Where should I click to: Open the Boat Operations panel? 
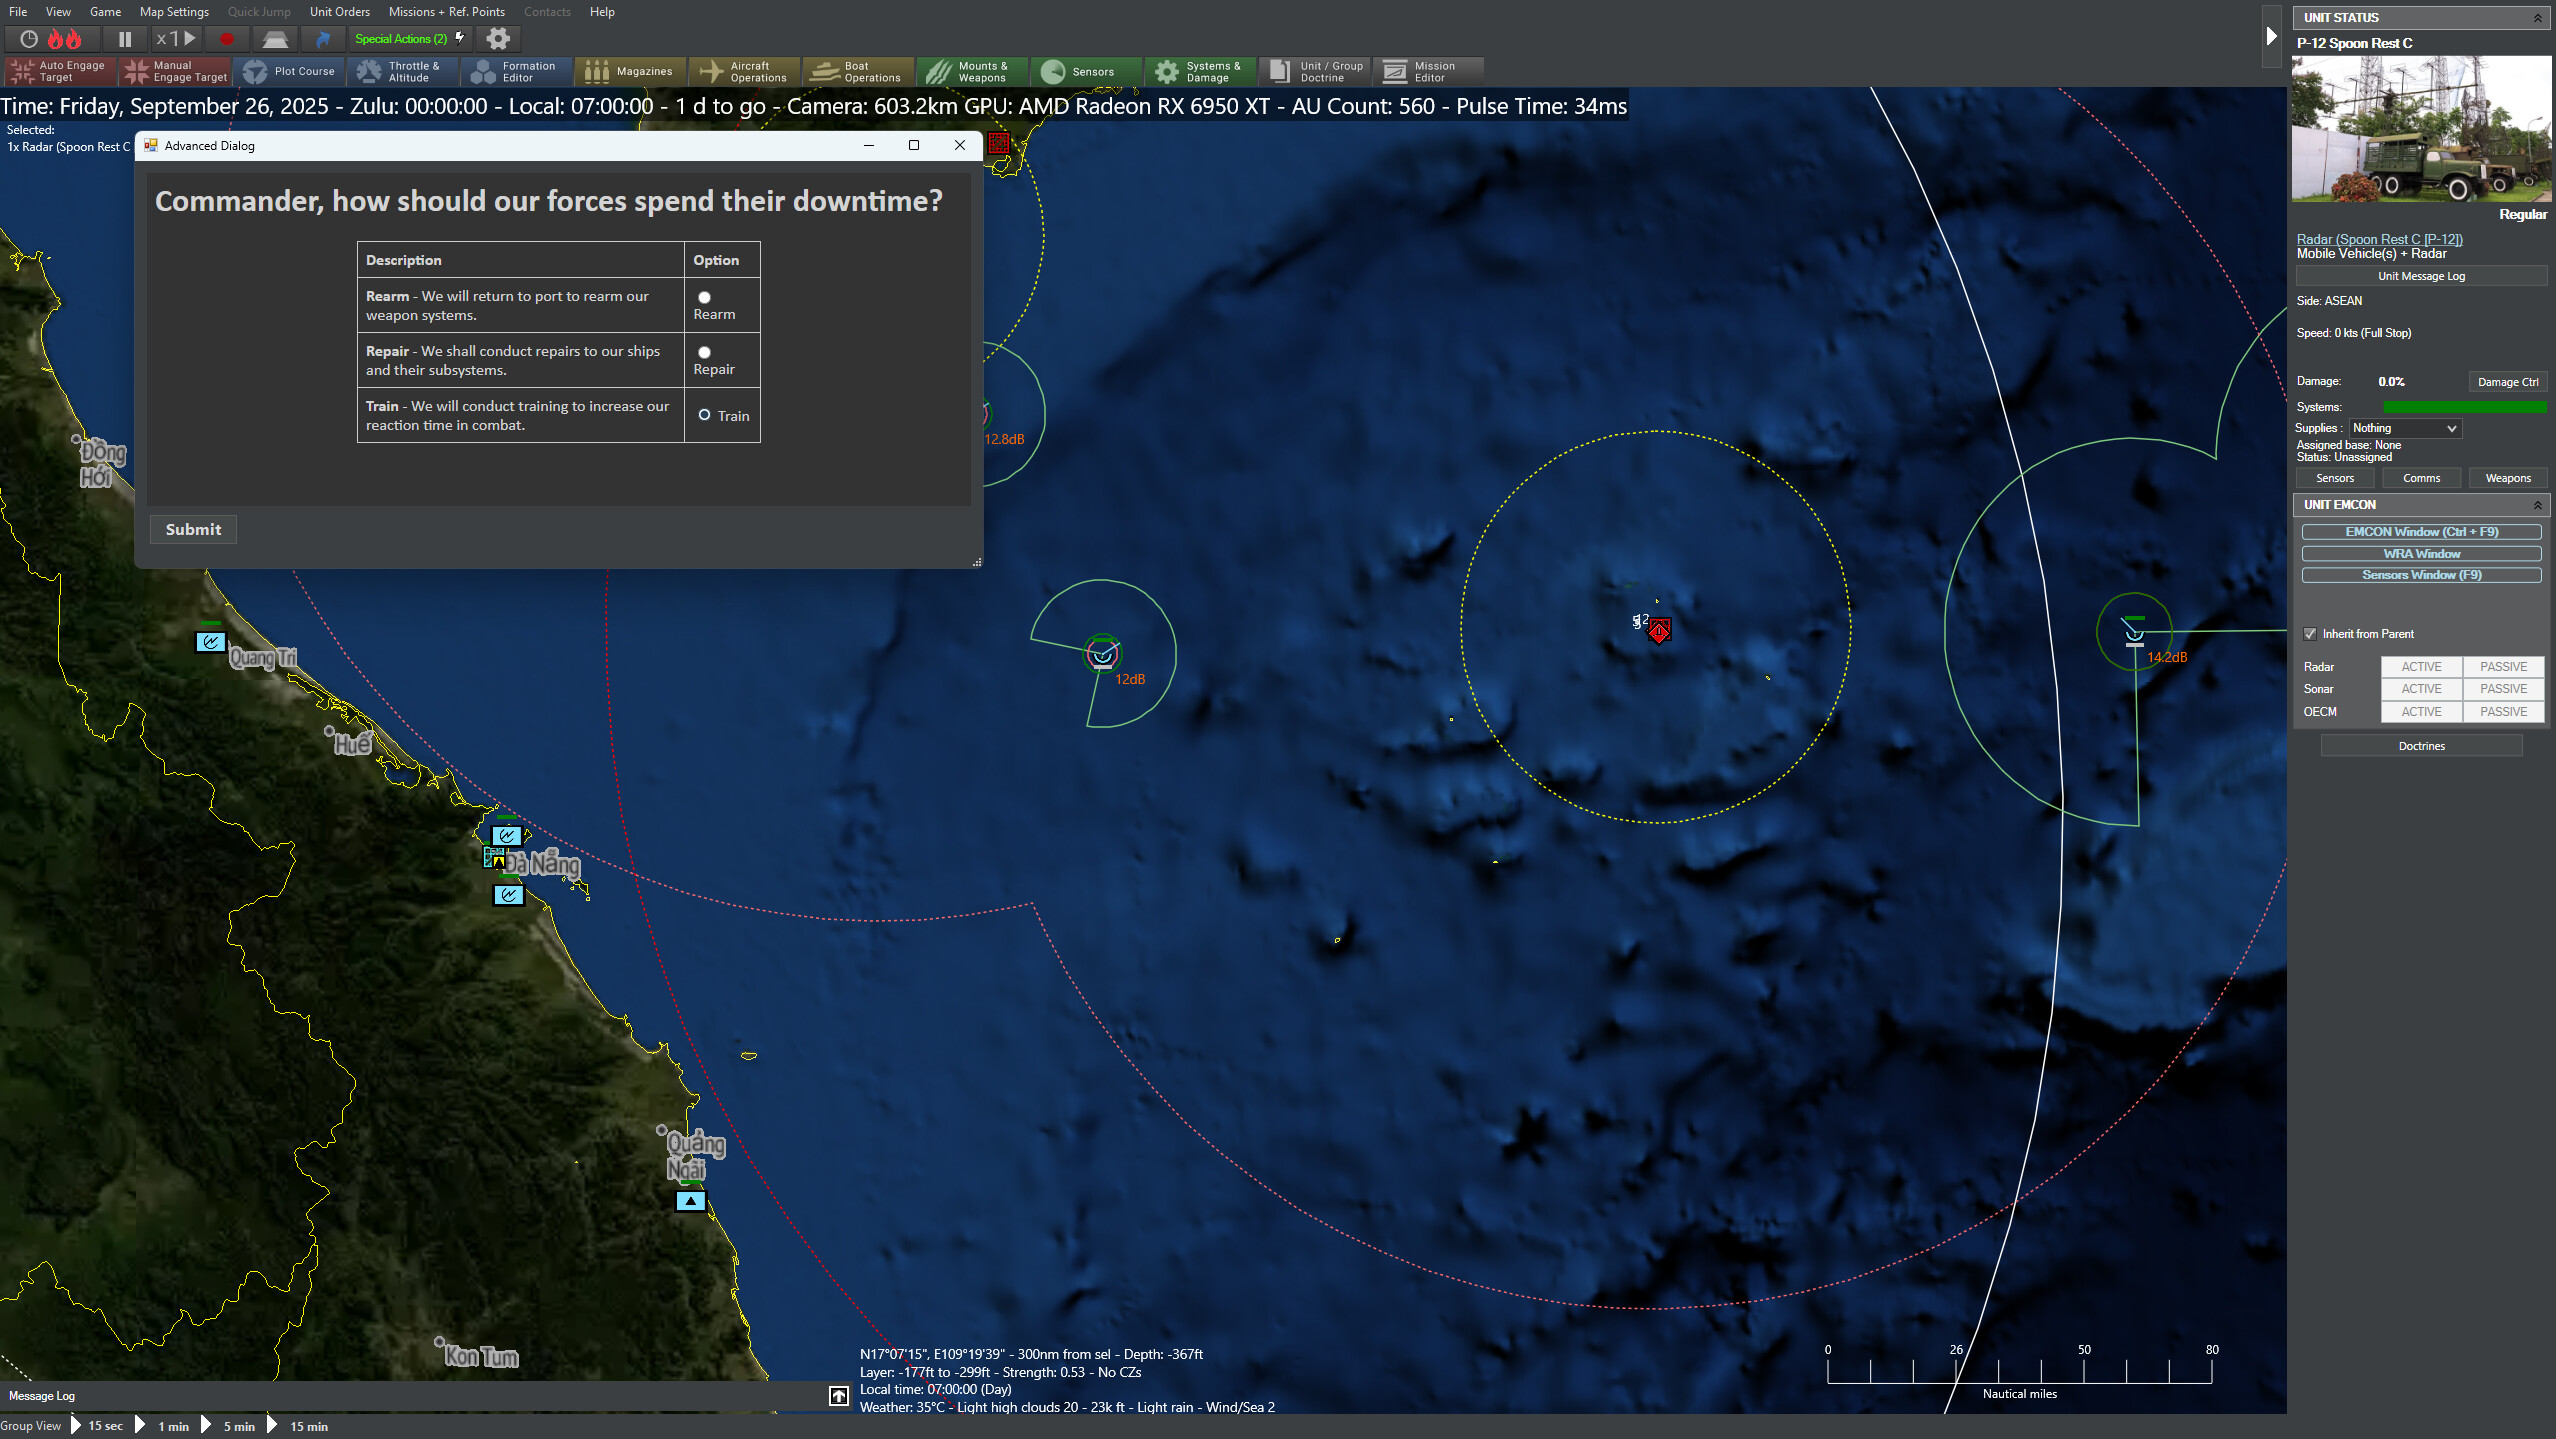click(x=857, y=71)
